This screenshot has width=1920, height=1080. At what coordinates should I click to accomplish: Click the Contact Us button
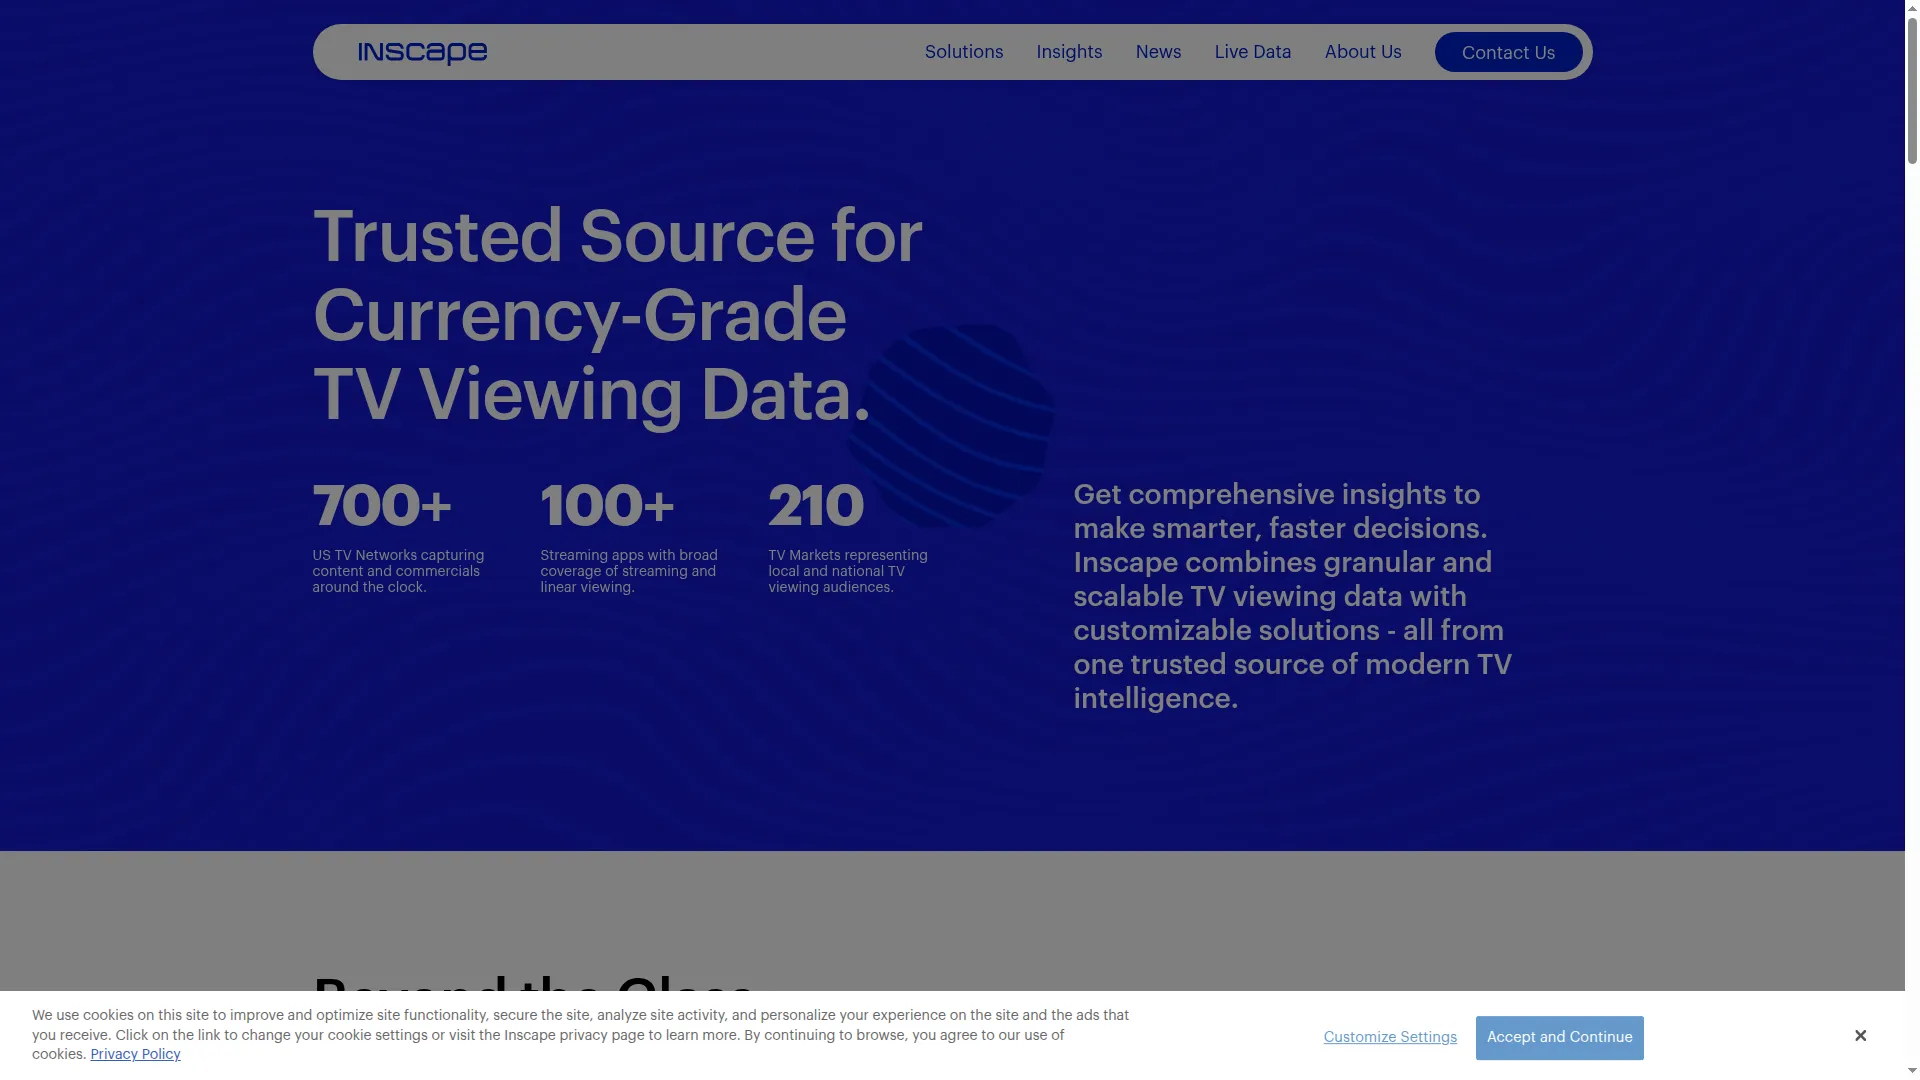coord(1508,52)
